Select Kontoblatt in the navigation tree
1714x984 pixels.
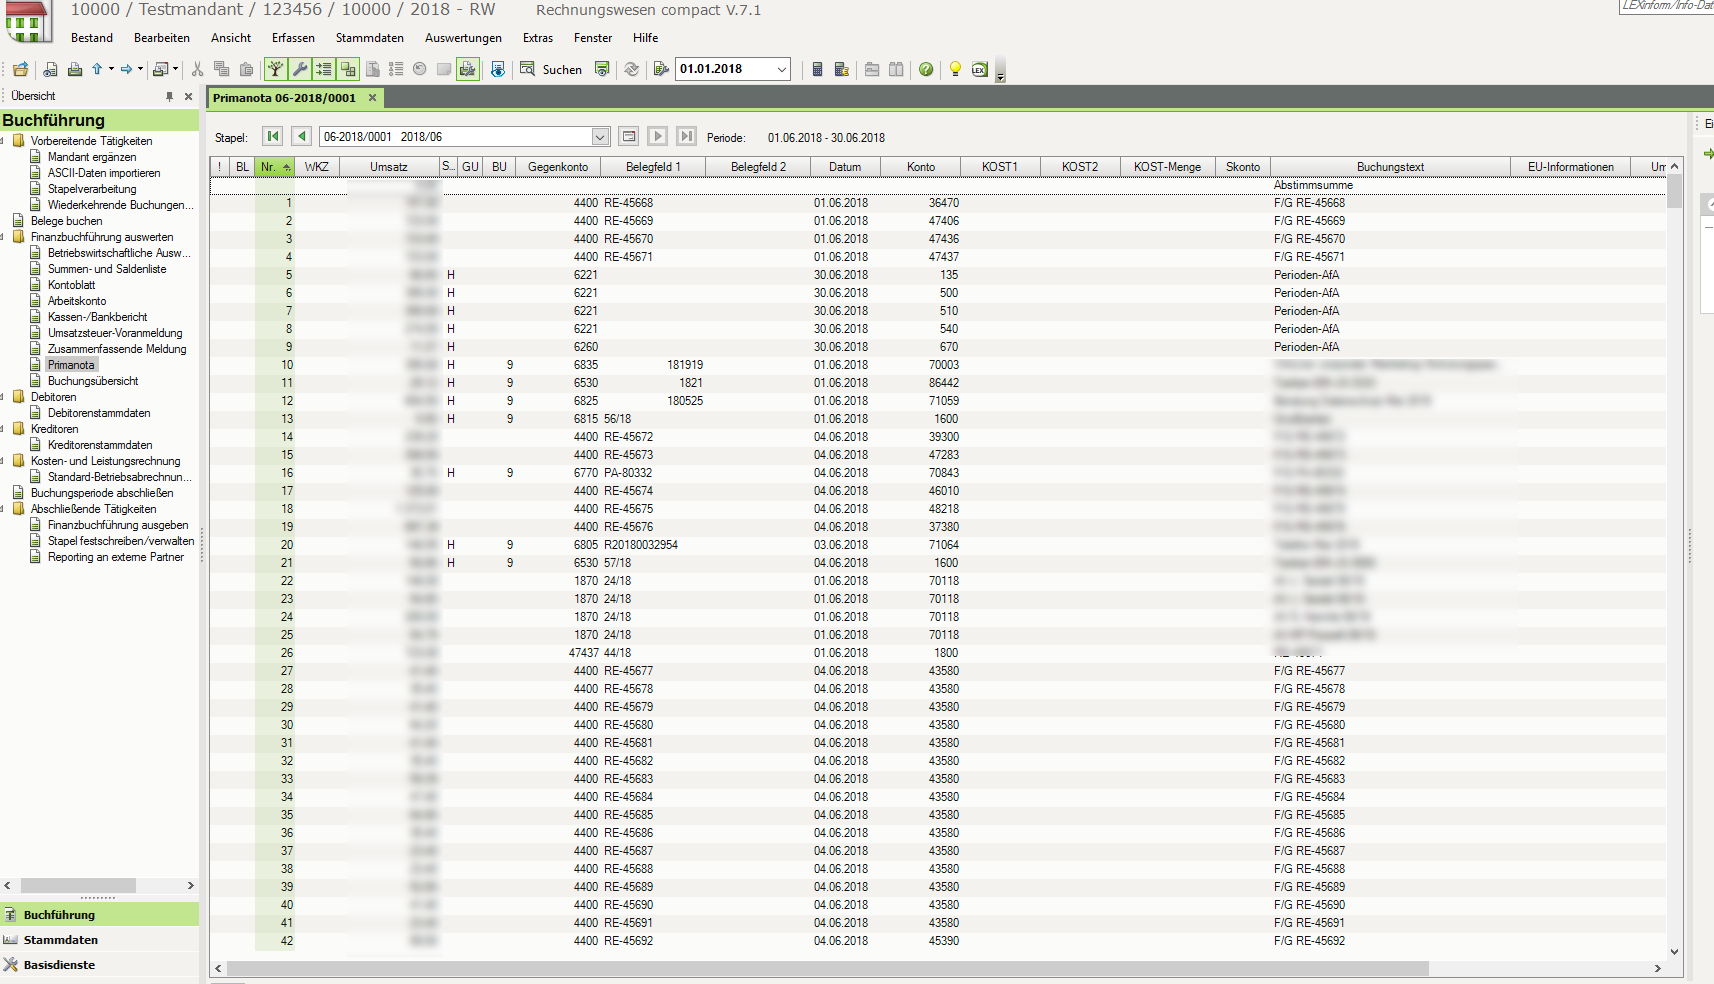click(71, 285)
